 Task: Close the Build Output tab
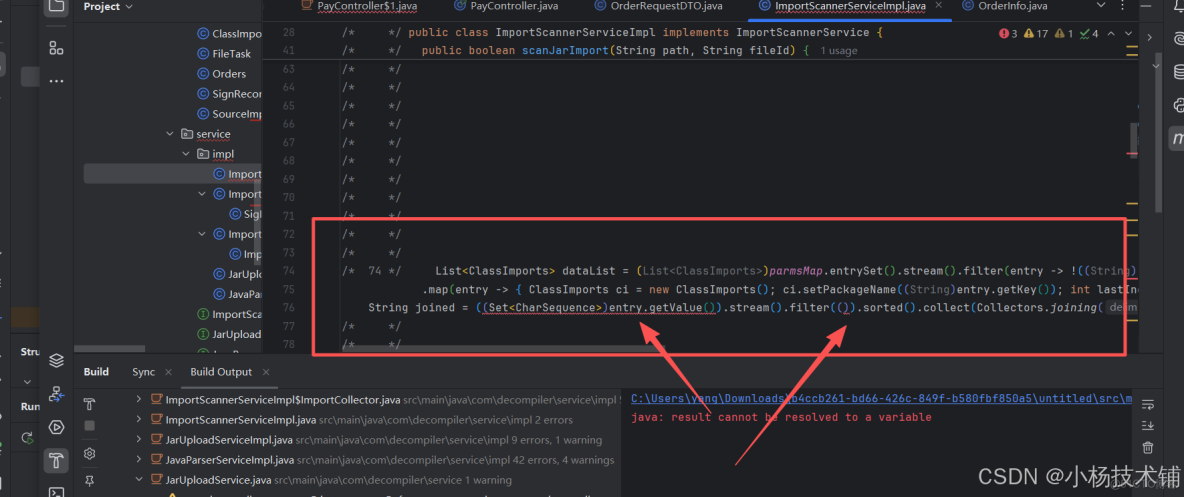(x=267, y=372)
